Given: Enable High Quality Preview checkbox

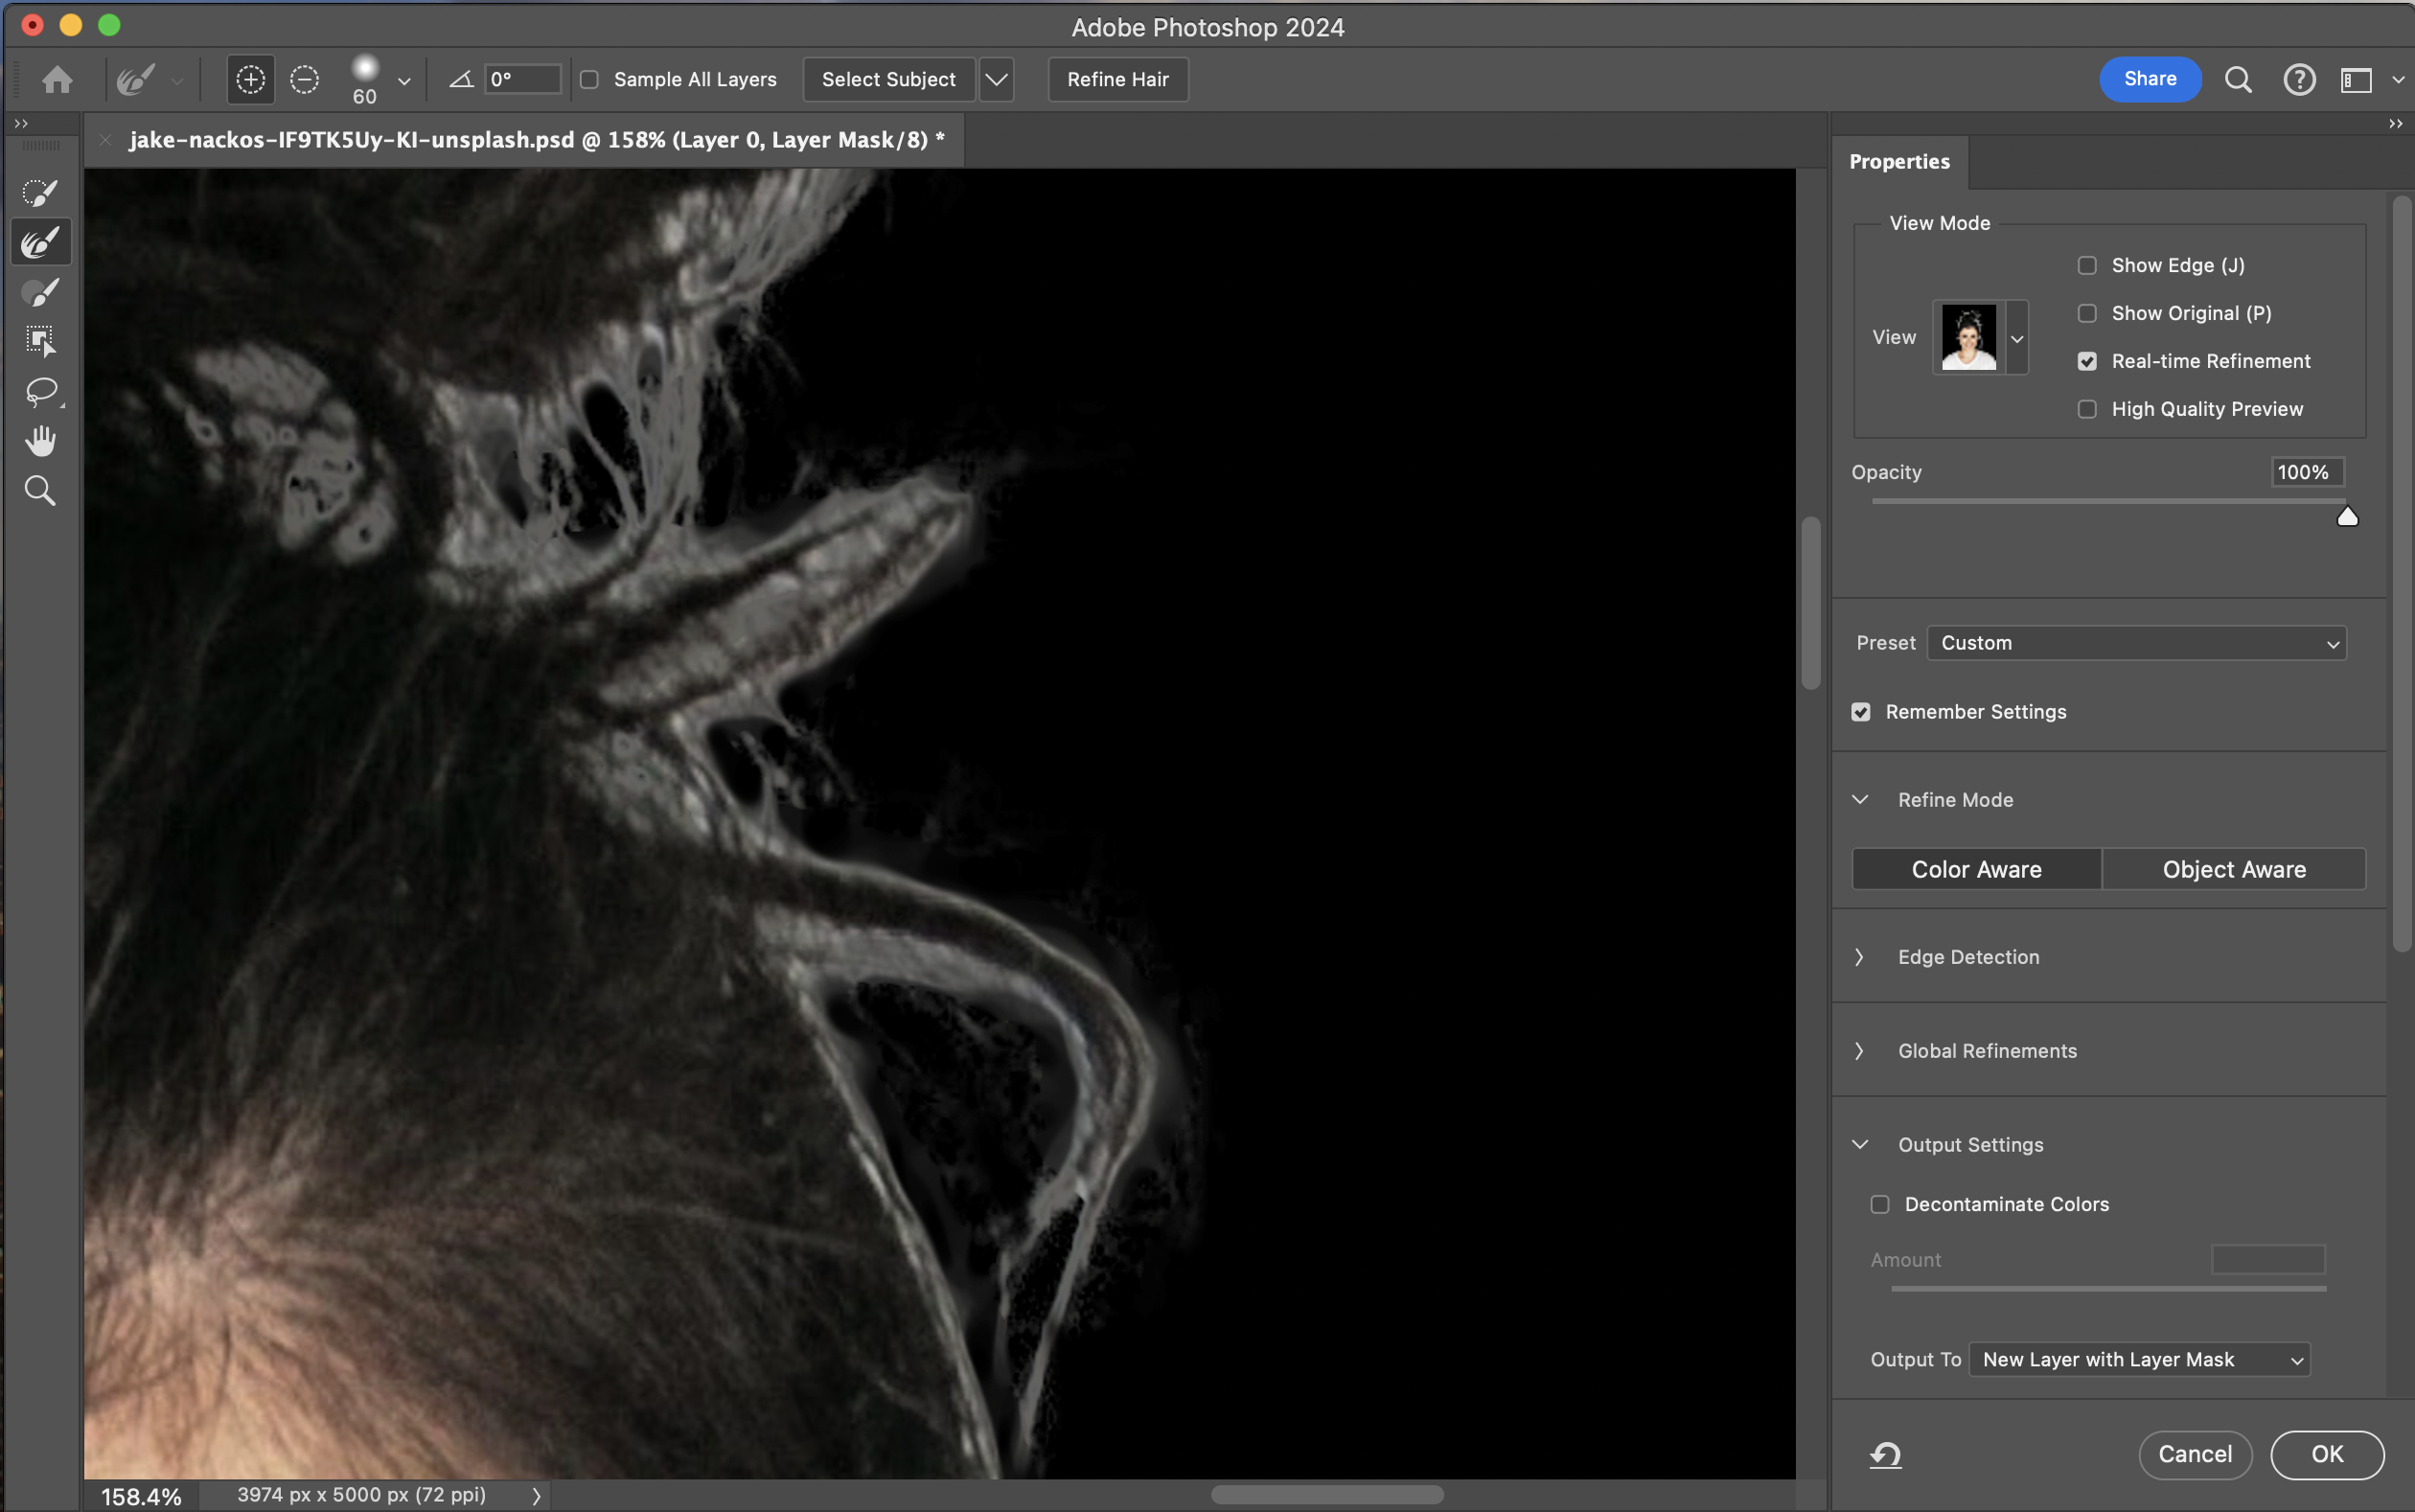Looking at the screenshot, I should (x=2087, y=409).
